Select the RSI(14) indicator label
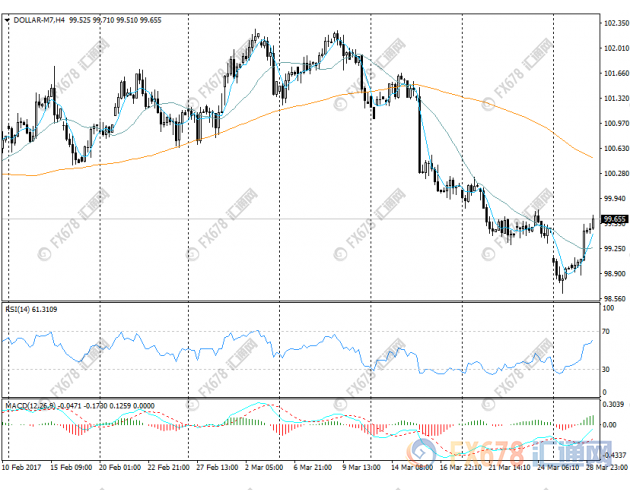 (29, 309)
